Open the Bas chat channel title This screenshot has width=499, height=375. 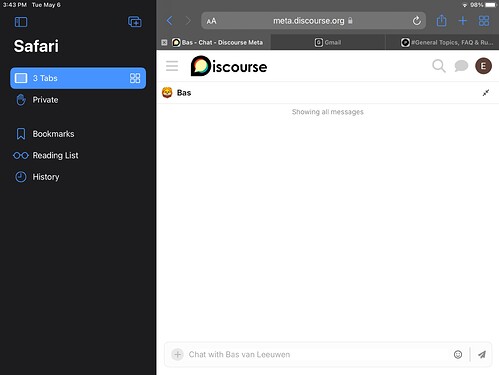coord(184,93)
